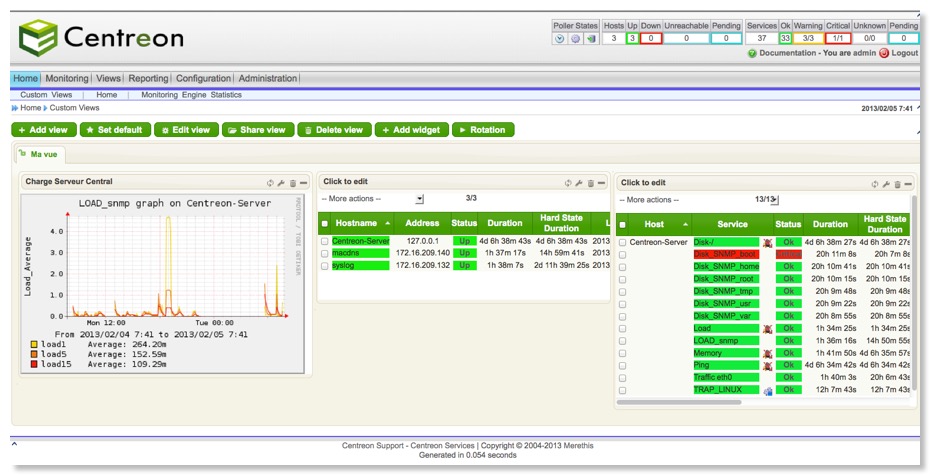
Task: Click the red Logout power icon
Action: 884,53
